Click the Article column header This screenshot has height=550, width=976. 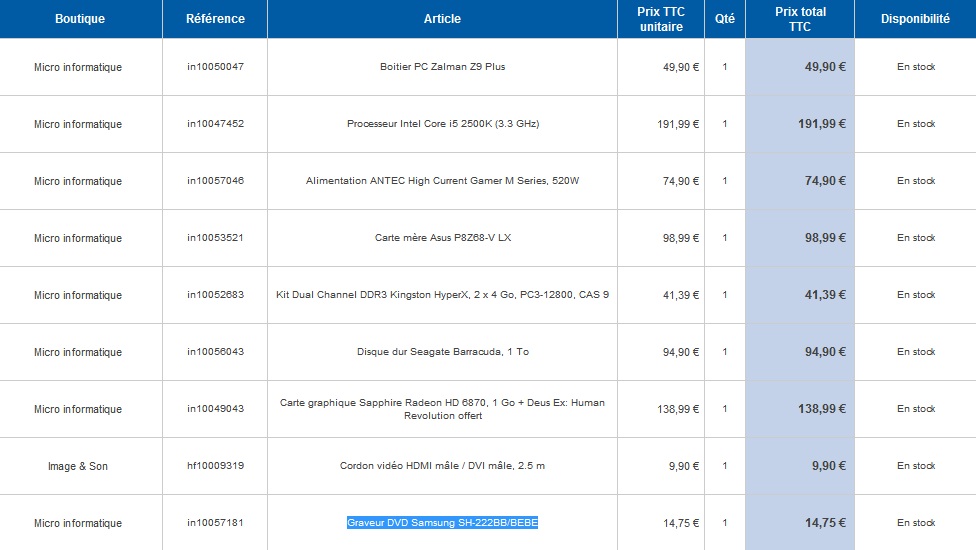[442, 19]
